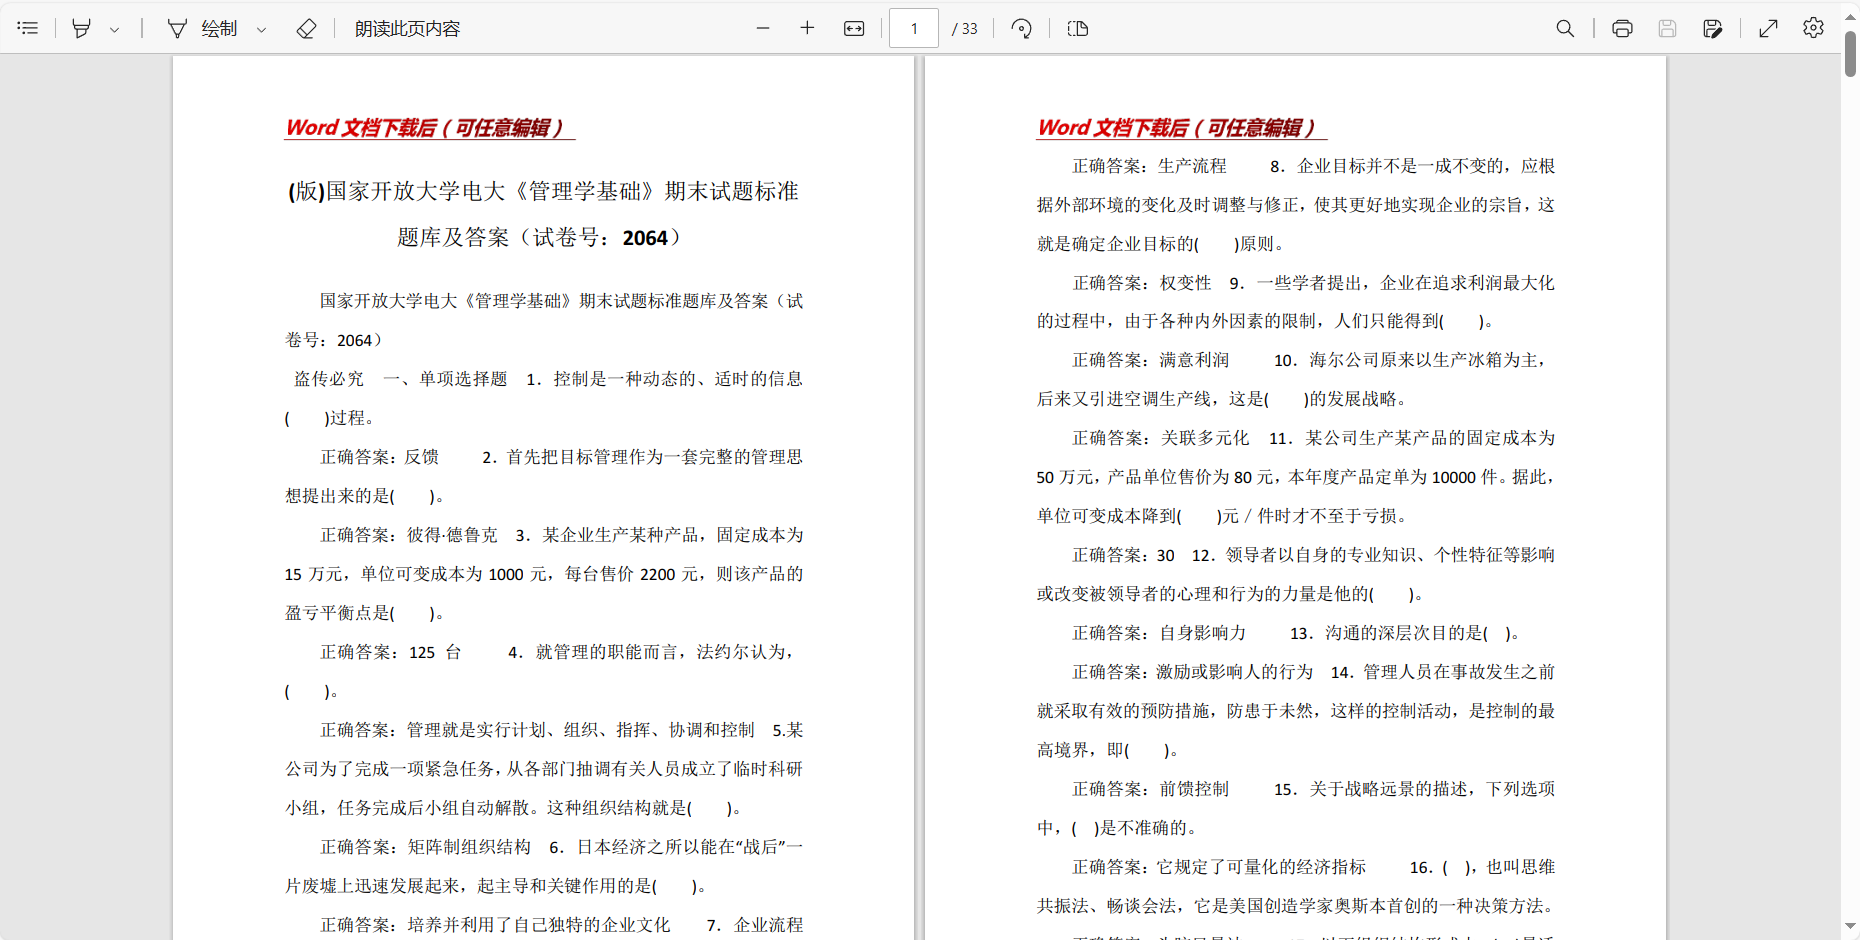Click the text 正确答案：权变性
1860x940 pixels.
tap(1141, 283)
